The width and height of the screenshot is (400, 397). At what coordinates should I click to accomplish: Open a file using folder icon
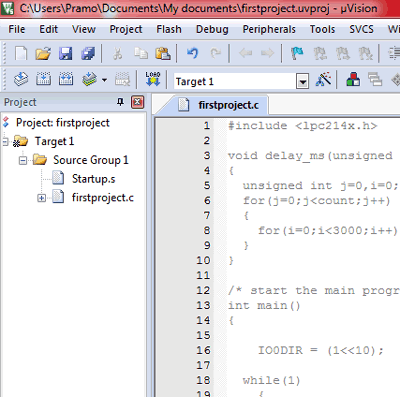43,53
